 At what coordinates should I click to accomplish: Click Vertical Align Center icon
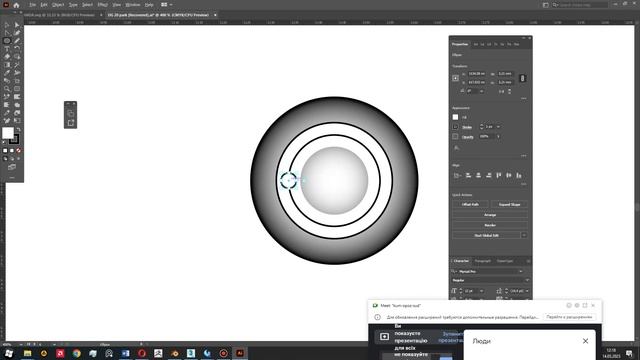tap(509, 176)
